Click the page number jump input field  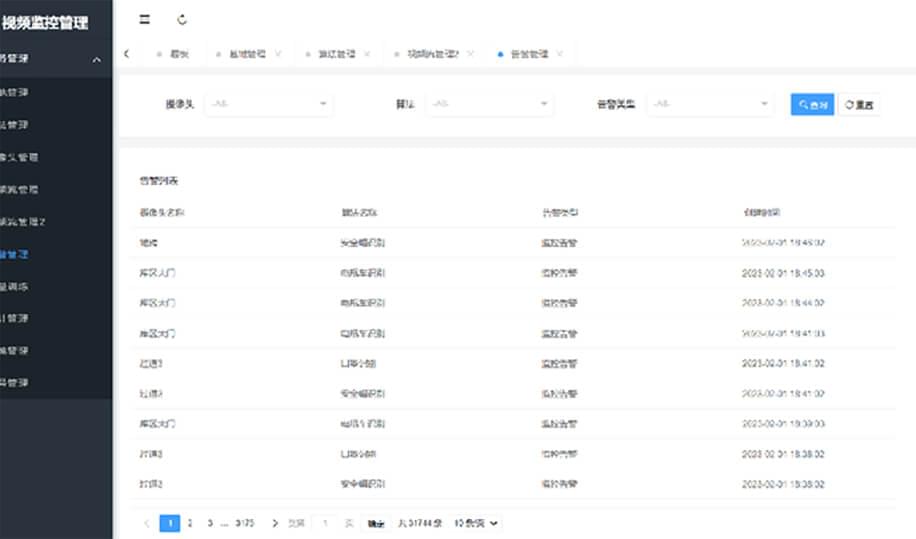(326, 523)
